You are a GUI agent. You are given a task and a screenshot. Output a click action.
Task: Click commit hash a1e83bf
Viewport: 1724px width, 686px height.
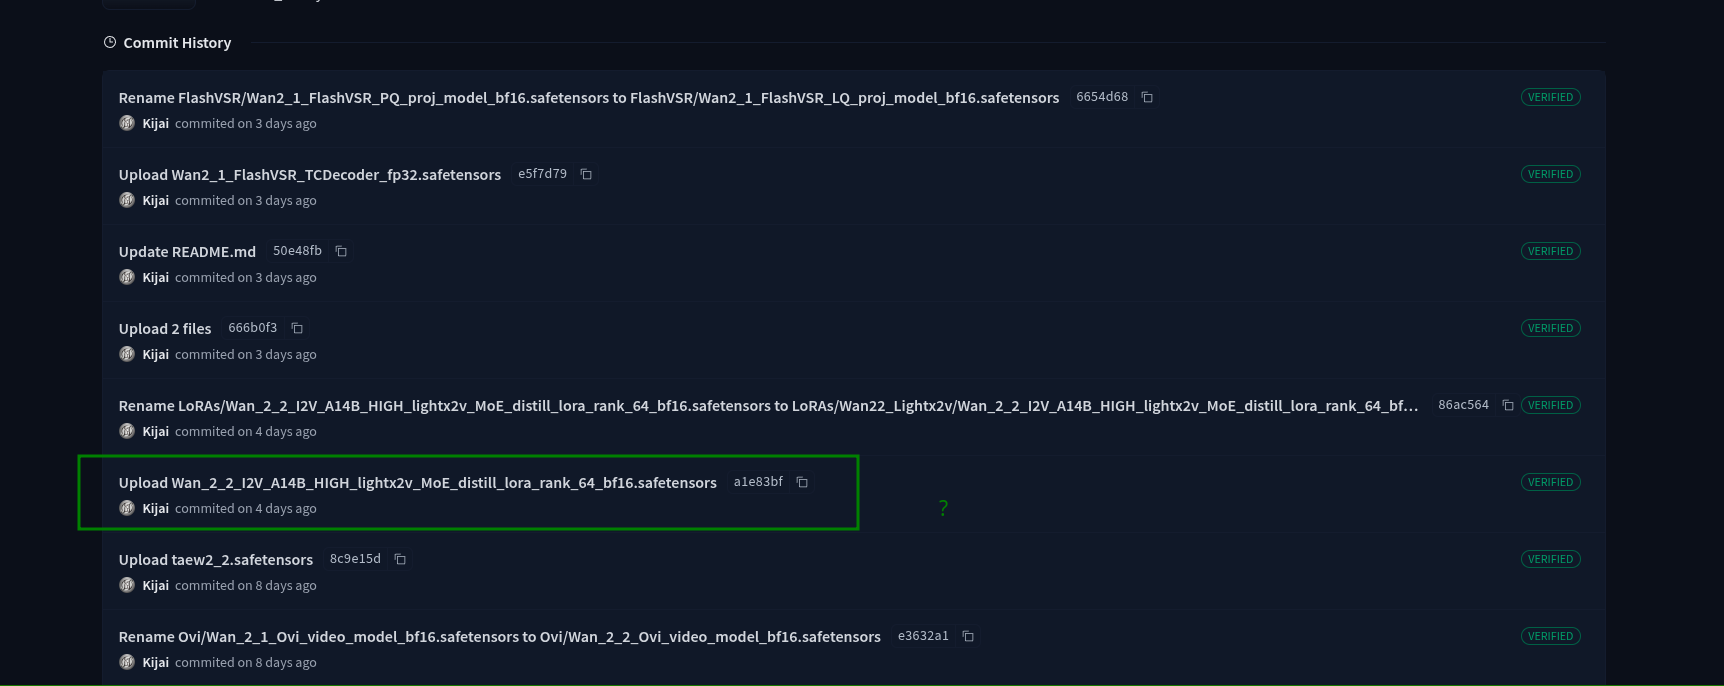(x=758, y=482)
